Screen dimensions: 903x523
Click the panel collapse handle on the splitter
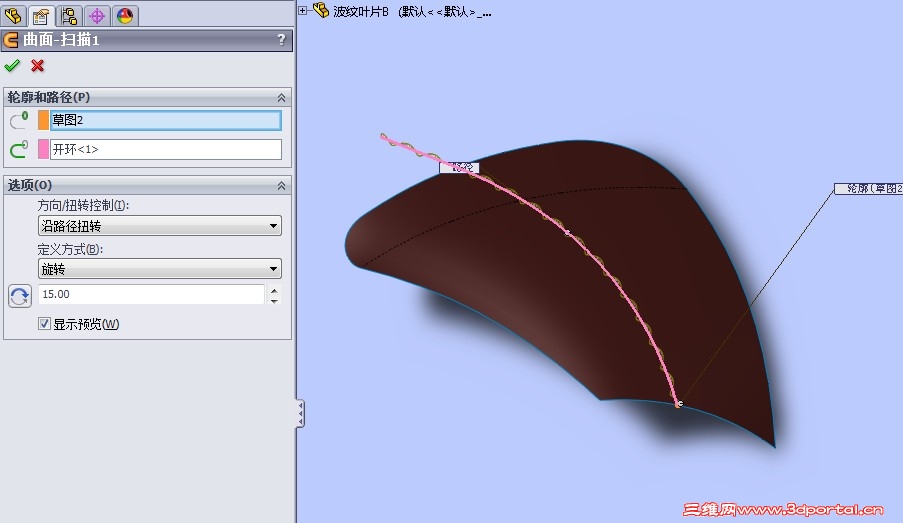(x=300, y=414)
